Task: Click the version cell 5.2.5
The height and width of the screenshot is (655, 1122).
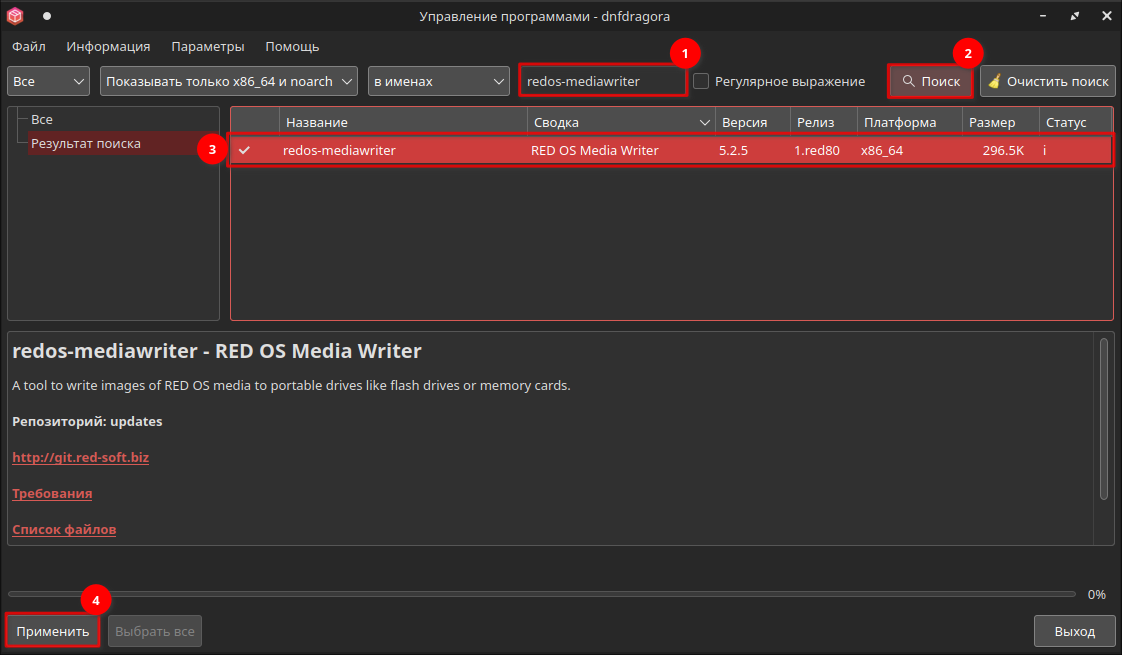Action: click(733, 150)
